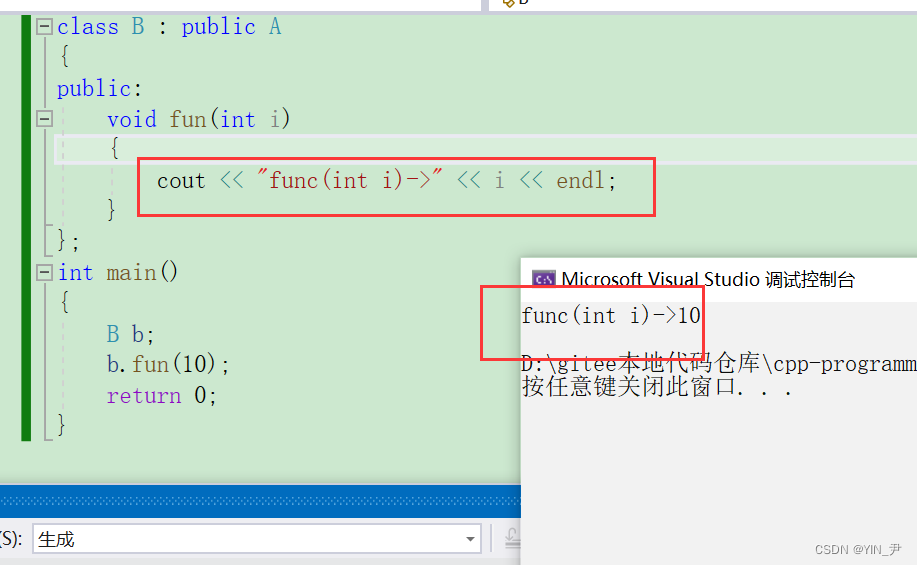Click the 'b.fun(10);' call line
The image size is (917, 565).
(168, 364)
